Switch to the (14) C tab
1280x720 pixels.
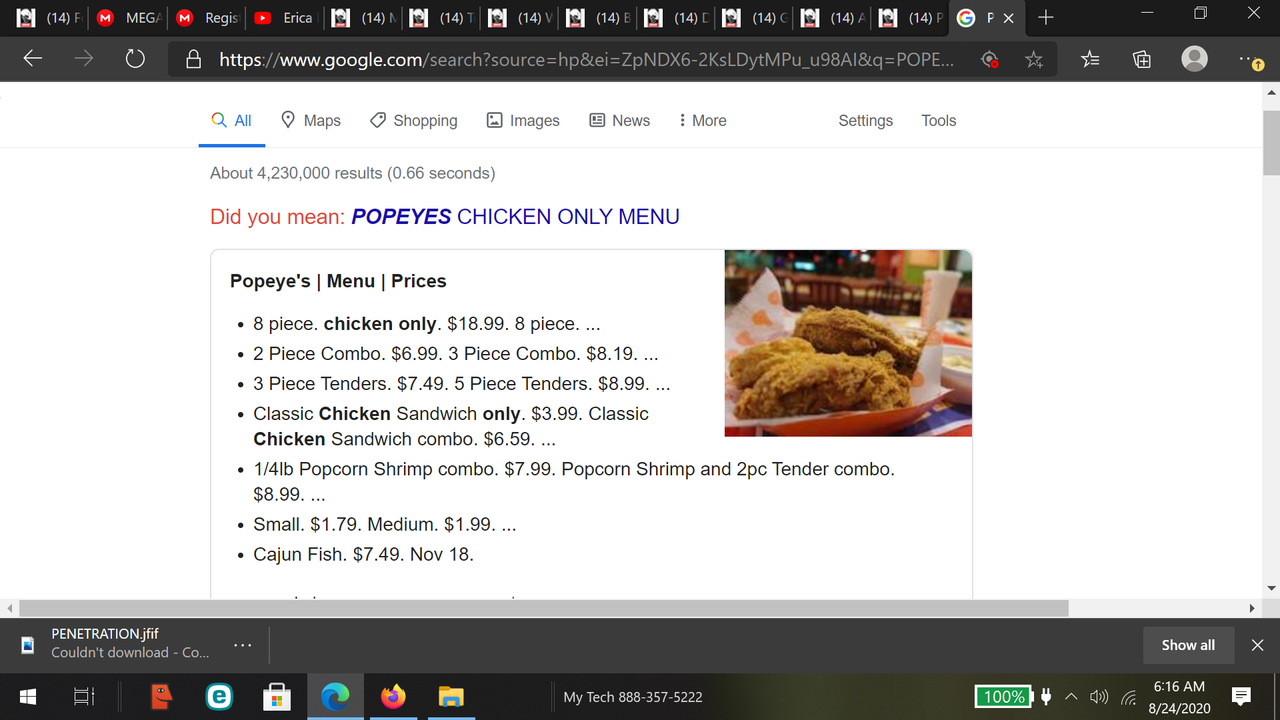753,18
